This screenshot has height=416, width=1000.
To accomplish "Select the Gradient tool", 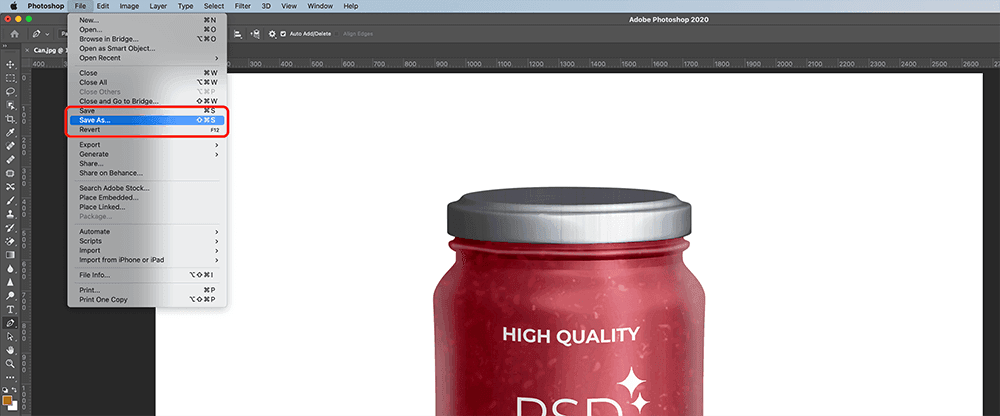I will [10, 255].
